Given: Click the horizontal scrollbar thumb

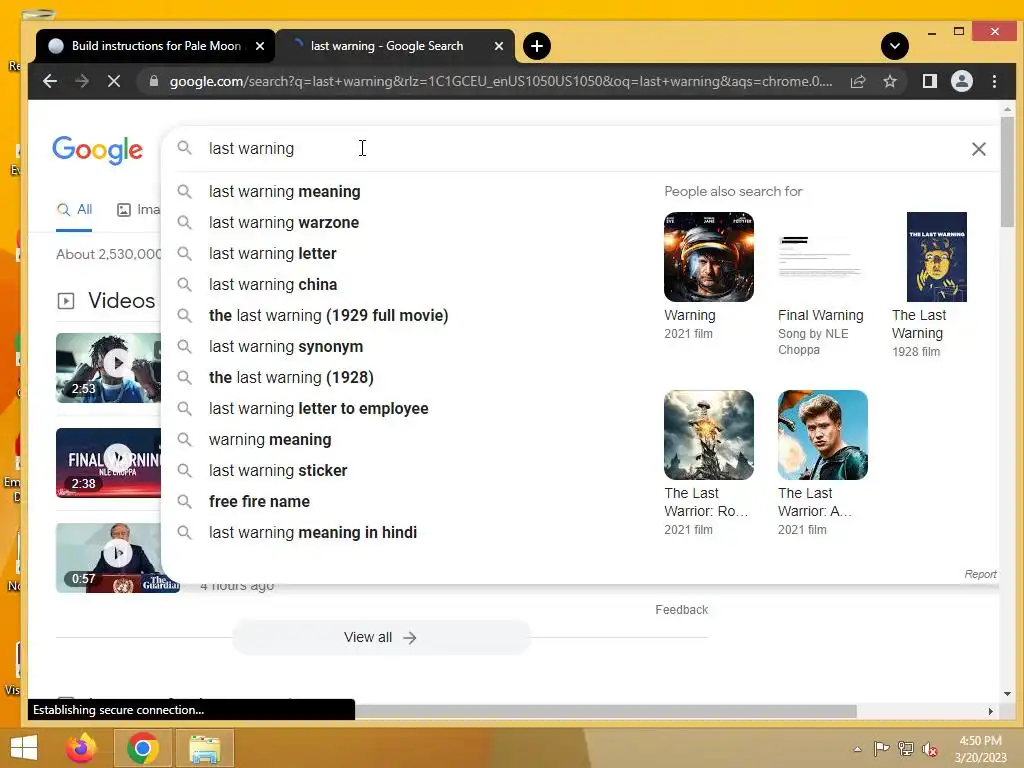Looking at the screenshot, I should click(605, 711).
